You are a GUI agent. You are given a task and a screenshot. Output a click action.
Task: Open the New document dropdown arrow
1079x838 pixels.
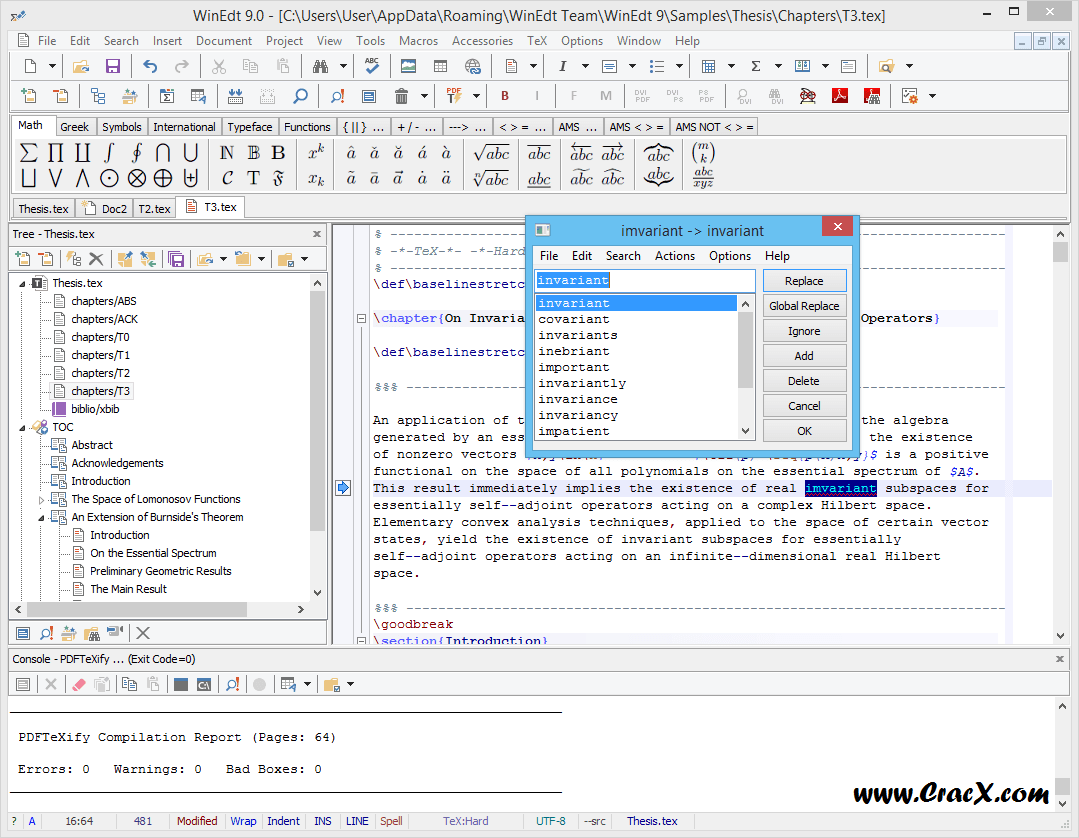52,66
